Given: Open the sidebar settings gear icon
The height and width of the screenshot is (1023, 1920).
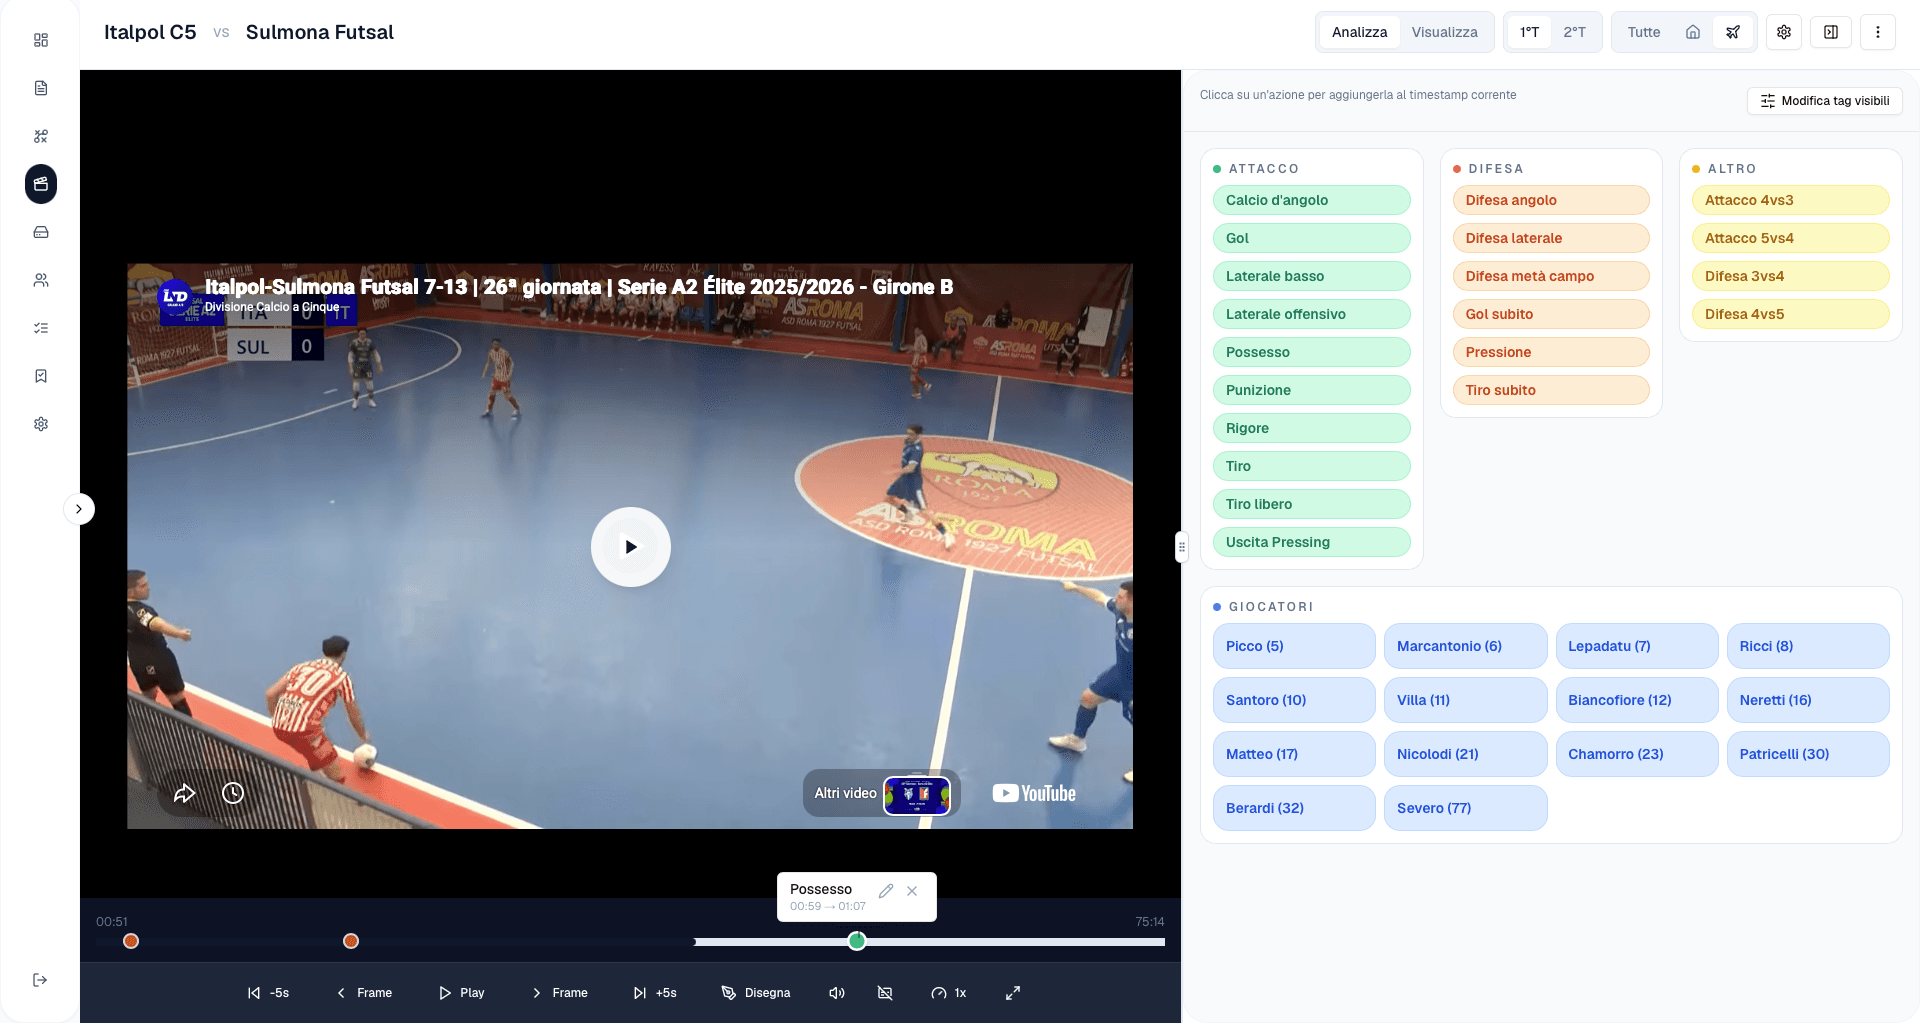Looking at the screenshot, I should pyautogui.click(x=41, y=424).
